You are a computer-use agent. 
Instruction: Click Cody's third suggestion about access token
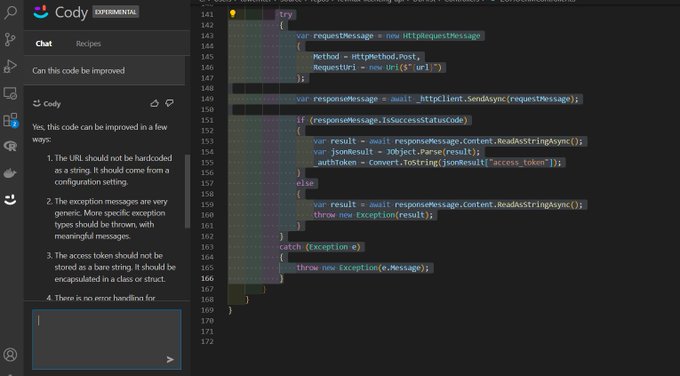point(111,267)
